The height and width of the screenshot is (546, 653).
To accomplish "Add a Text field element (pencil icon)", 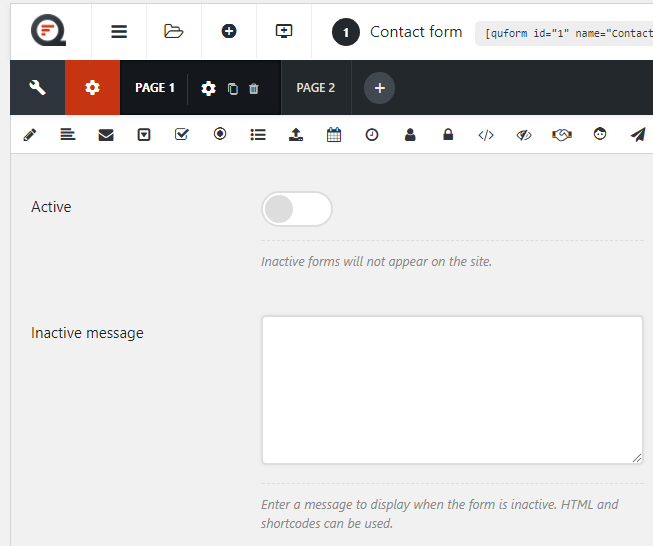I will 30,135.
